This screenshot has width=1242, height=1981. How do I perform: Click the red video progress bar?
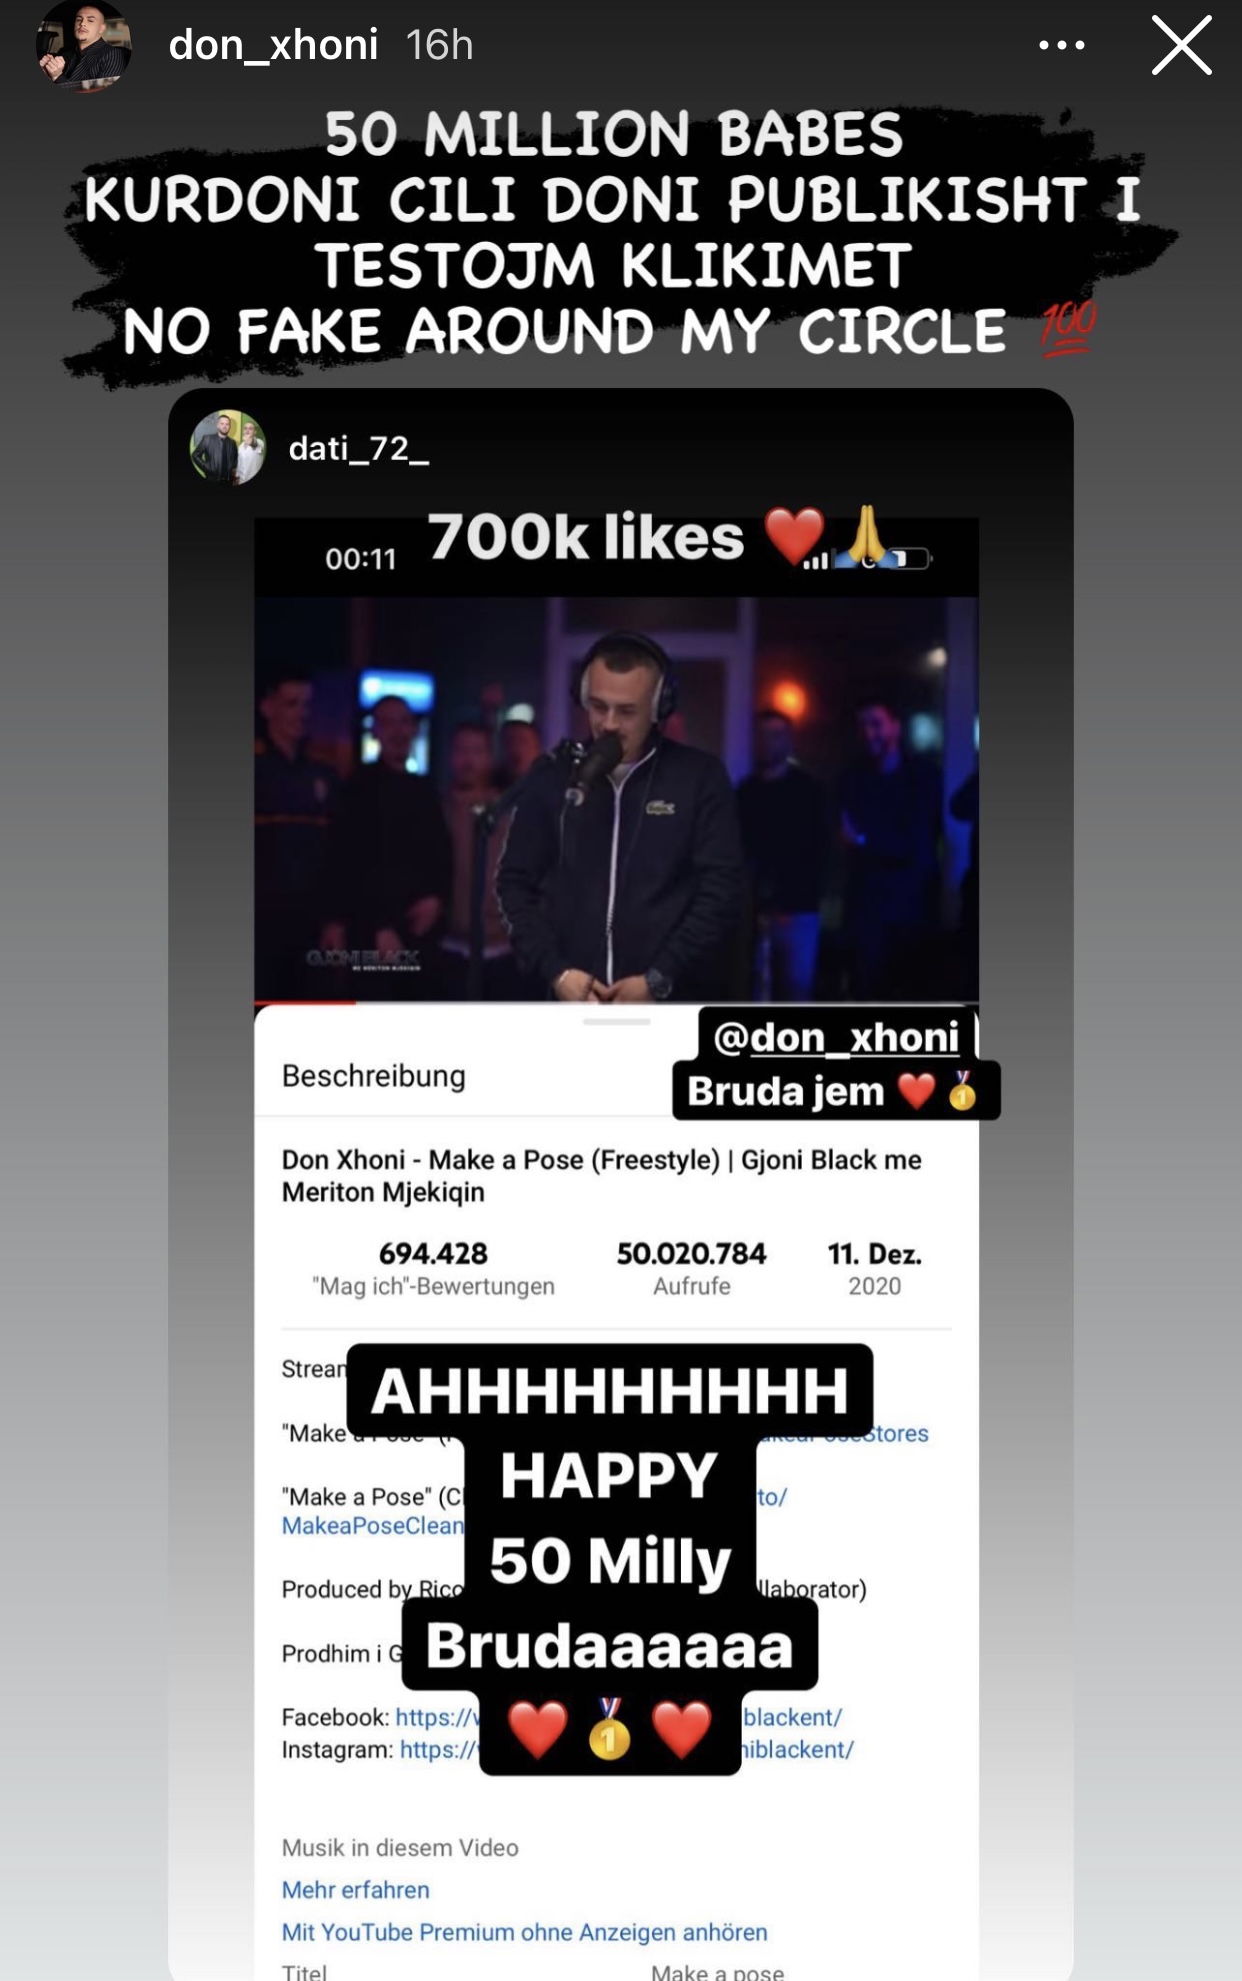click(x=305, y=1001)
